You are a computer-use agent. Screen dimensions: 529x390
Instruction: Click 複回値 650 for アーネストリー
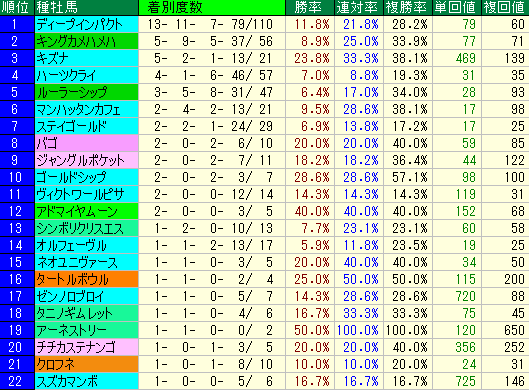pos(505,330)
